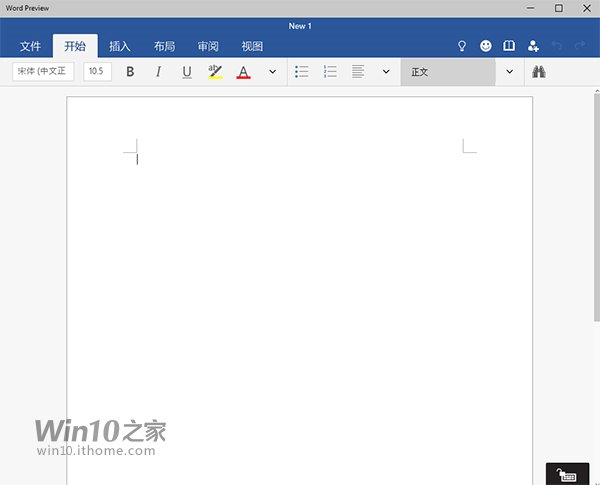Open paragraph alignment options
Image resolution: width=600 pixels, height=485 pixels.
click(x=358, y=72)
